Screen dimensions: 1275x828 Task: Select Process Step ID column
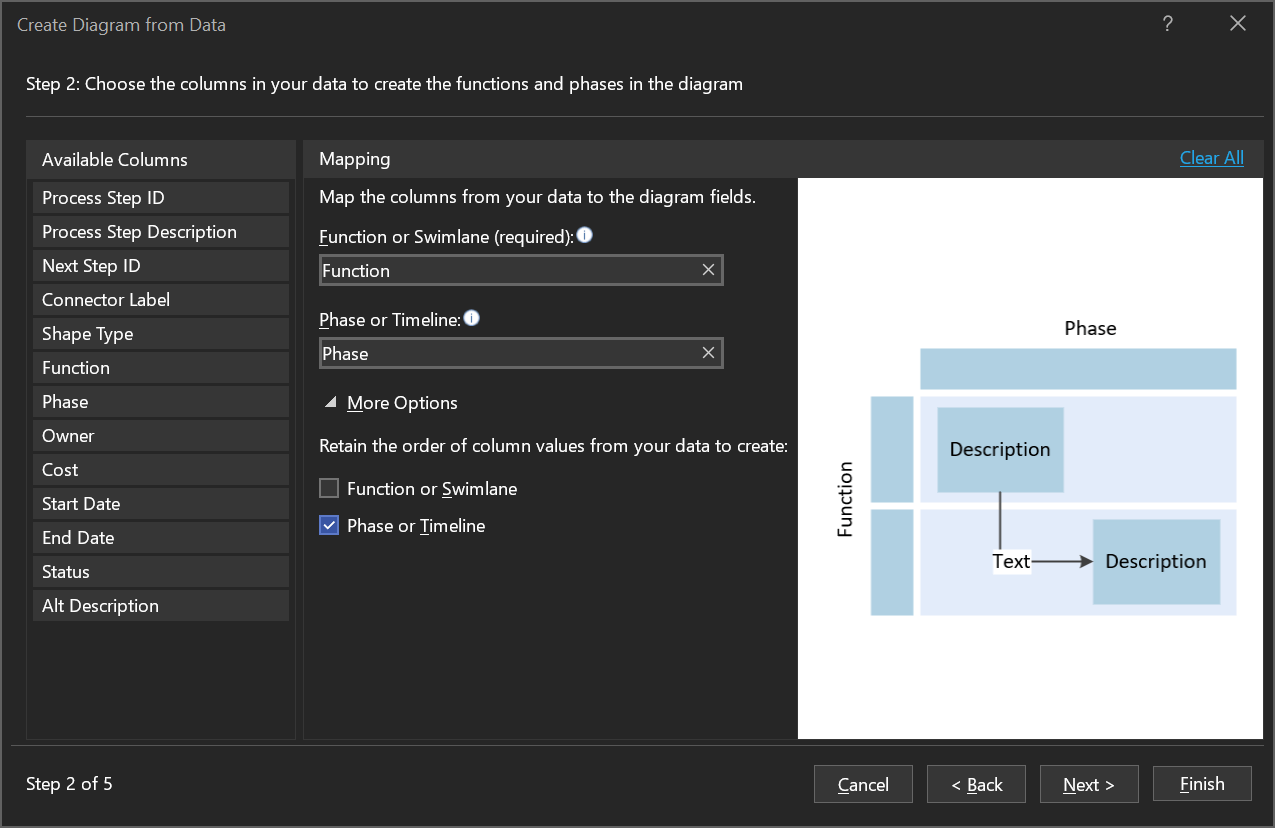161,198
